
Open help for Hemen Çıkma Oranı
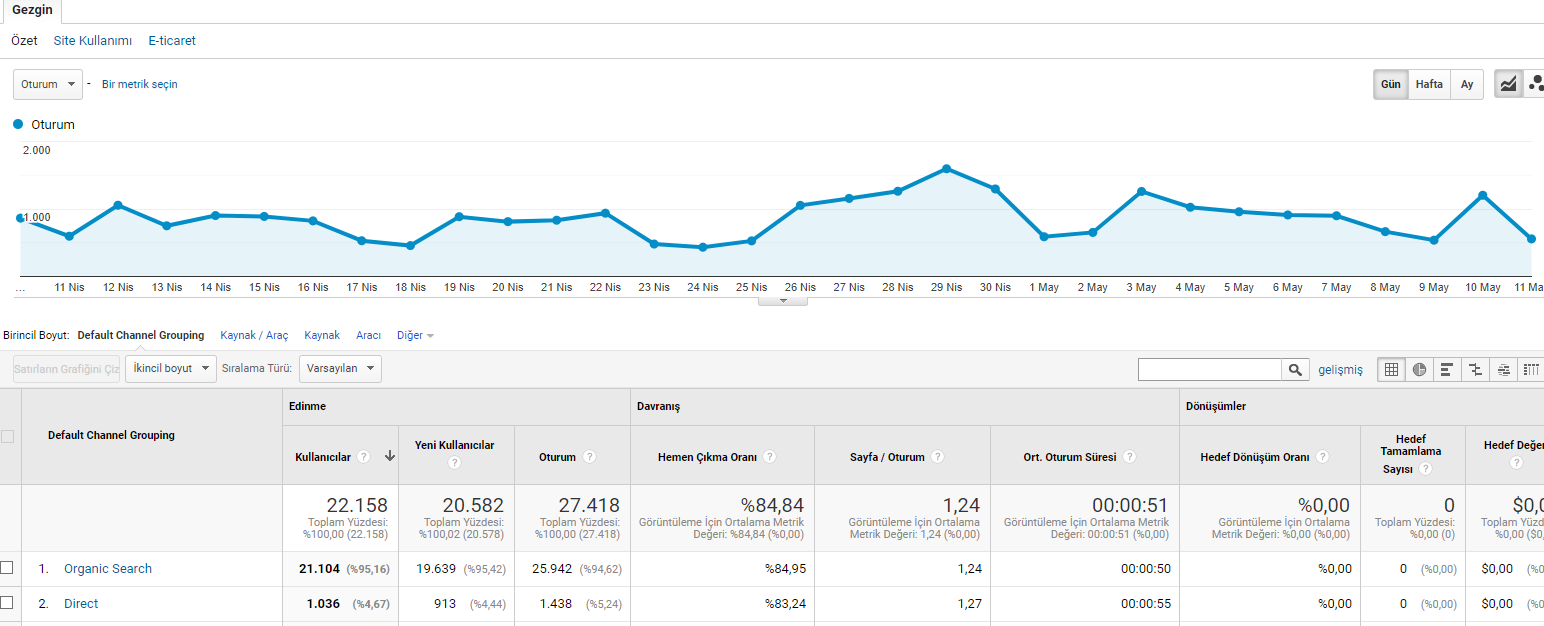[x=770, y=457]
